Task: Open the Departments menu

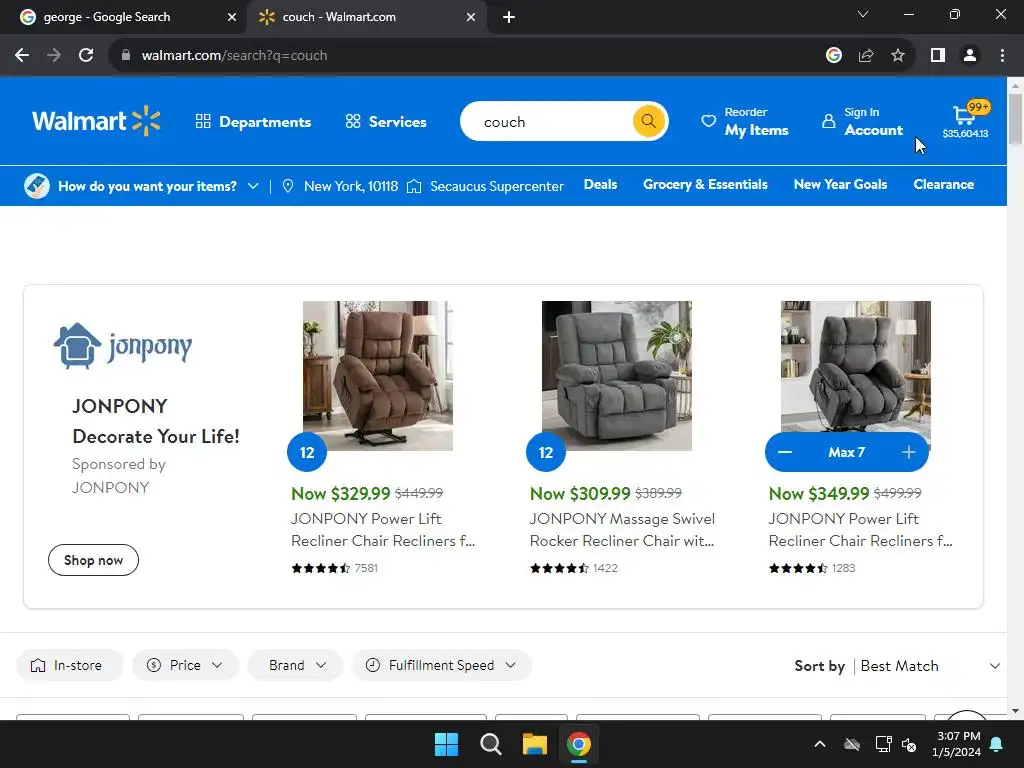Action: [x=253, y=122]
